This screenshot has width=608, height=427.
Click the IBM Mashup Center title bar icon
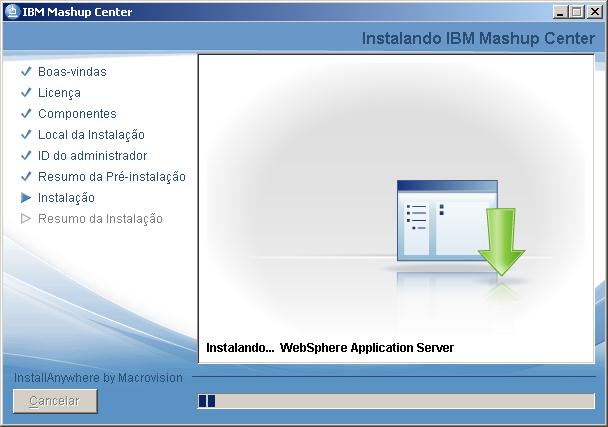coord(12,12)
